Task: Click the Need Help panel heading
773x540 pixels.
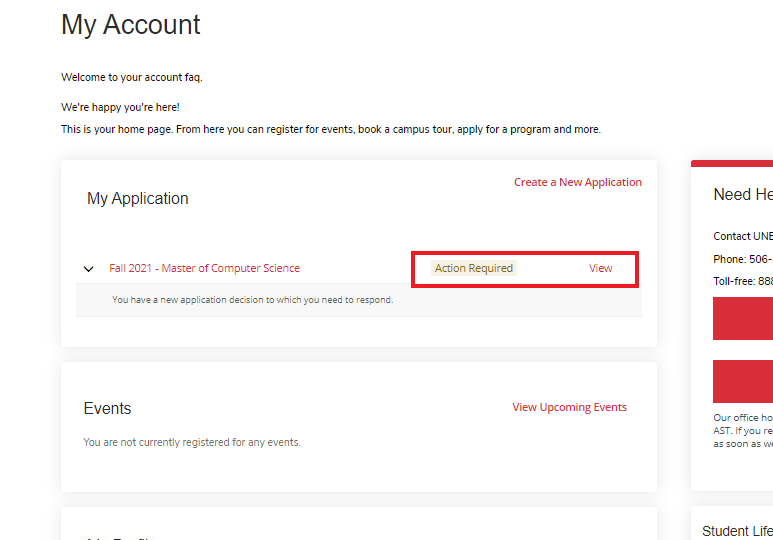Action: pos(742,194)
